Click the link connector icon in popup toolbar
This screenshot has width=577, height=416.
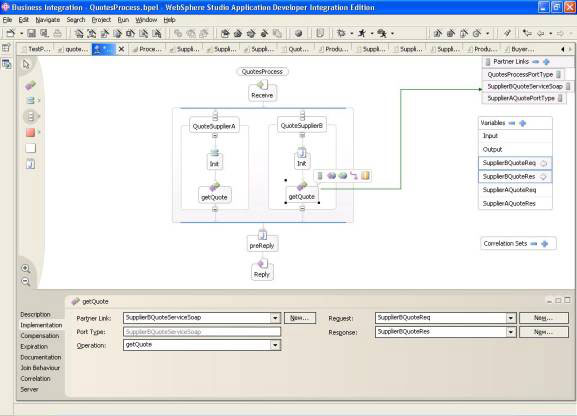354,176
